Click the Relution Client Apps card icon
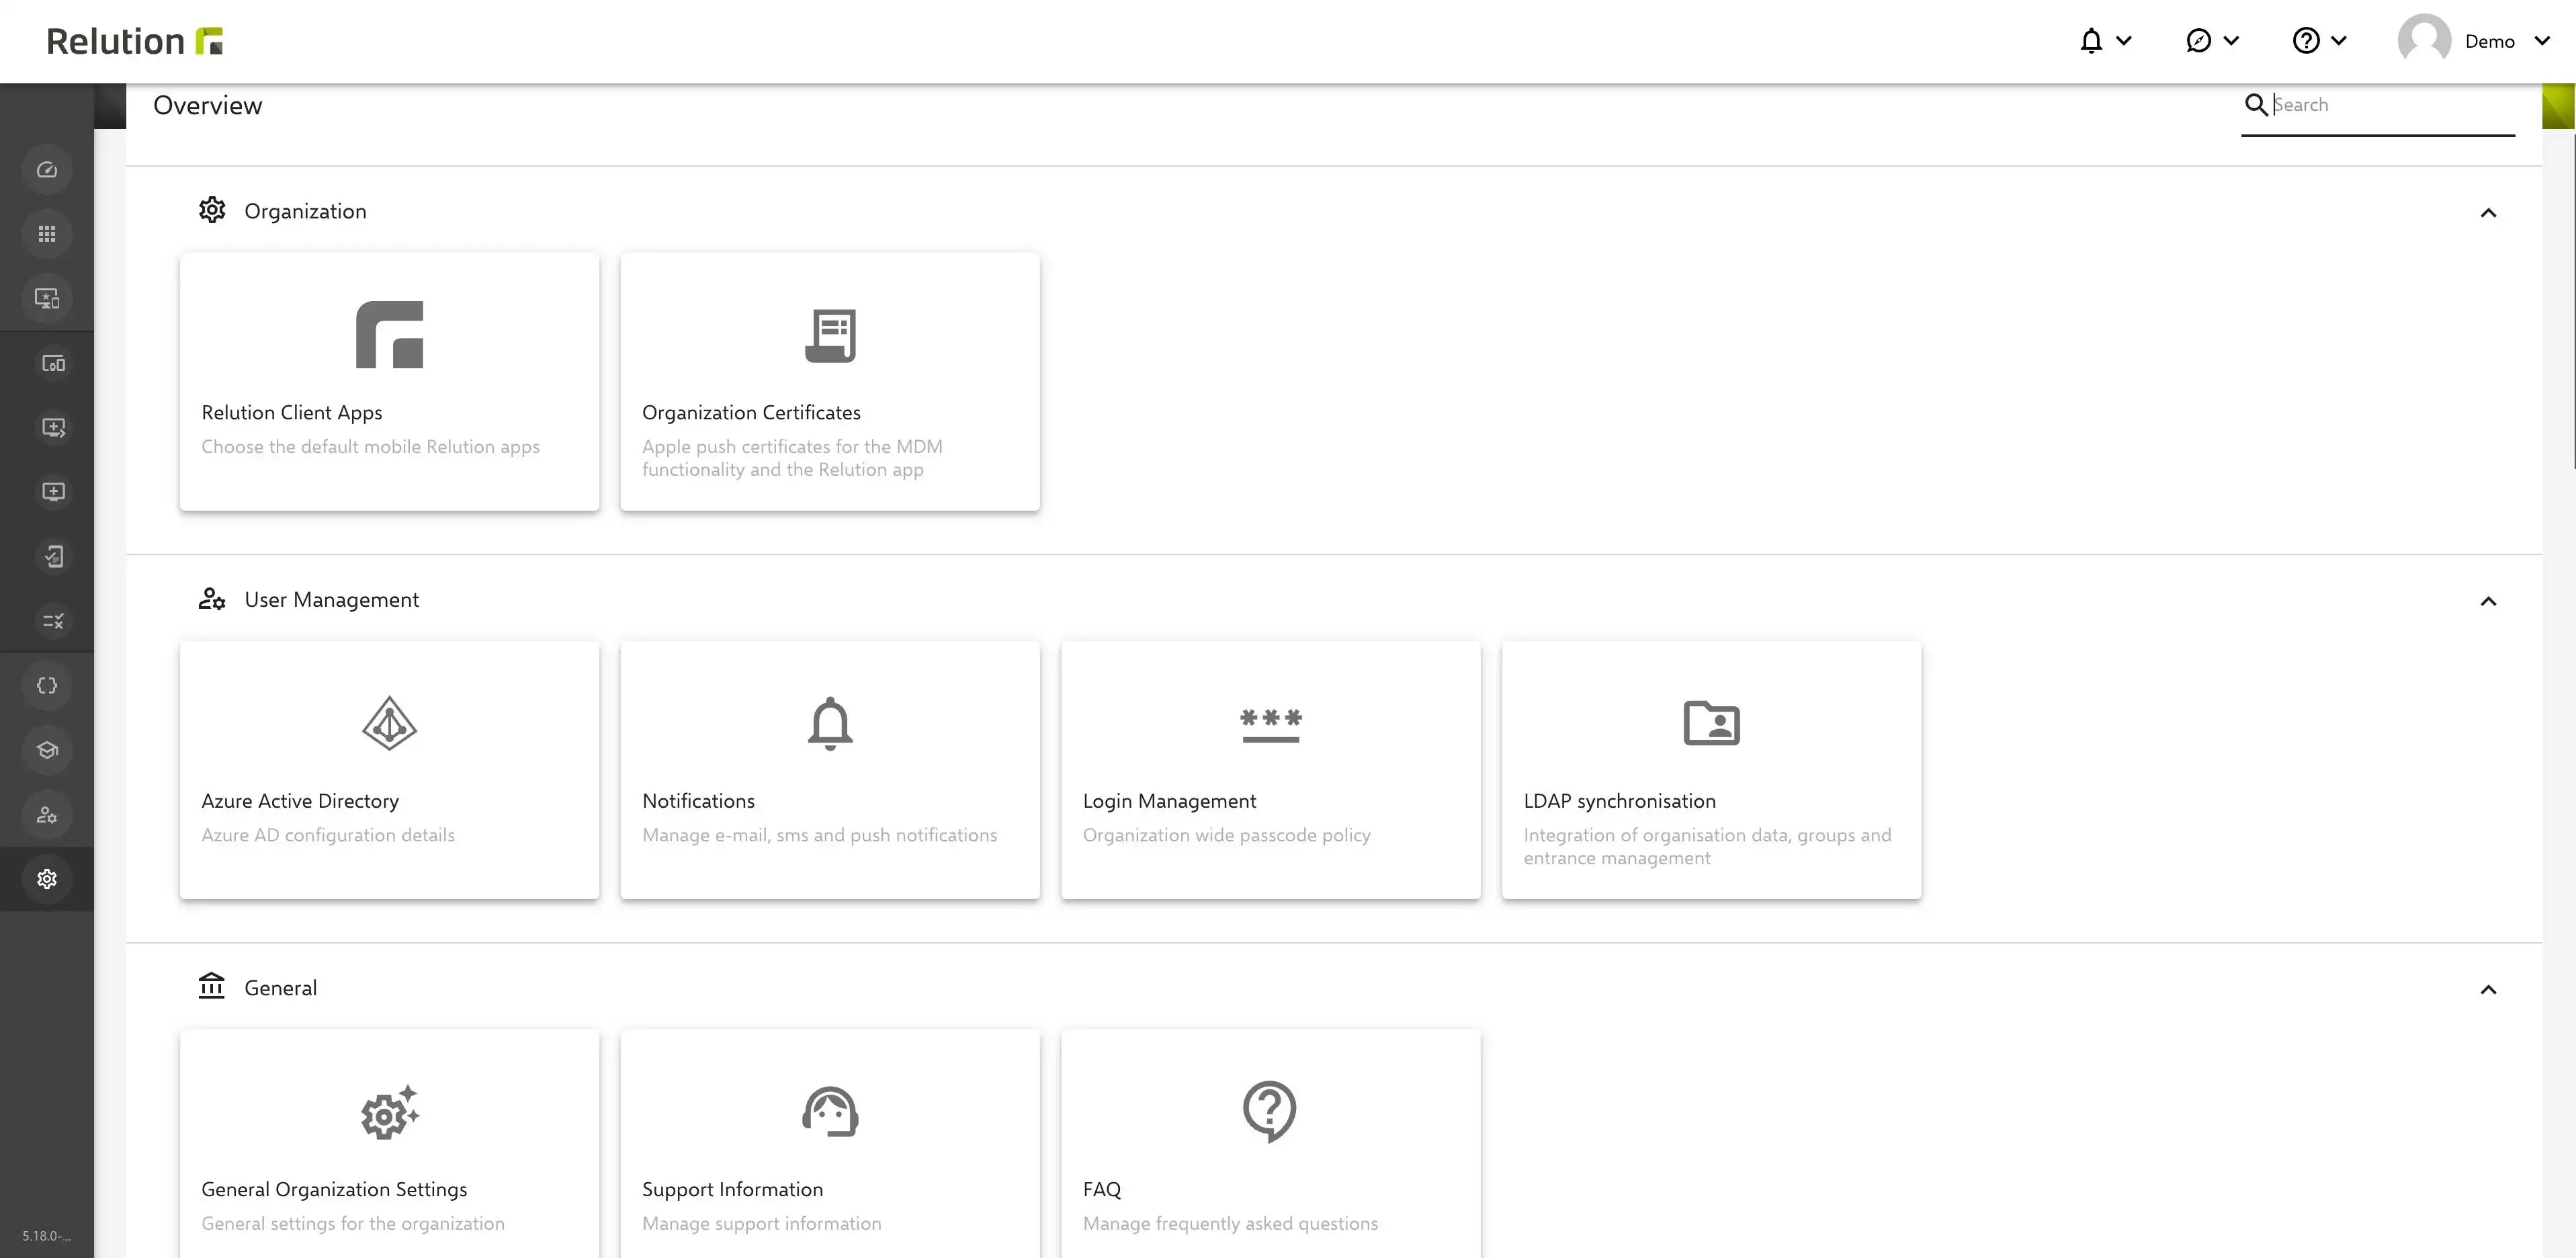This screenshot has width=2576, height=1258. (389, 335)
